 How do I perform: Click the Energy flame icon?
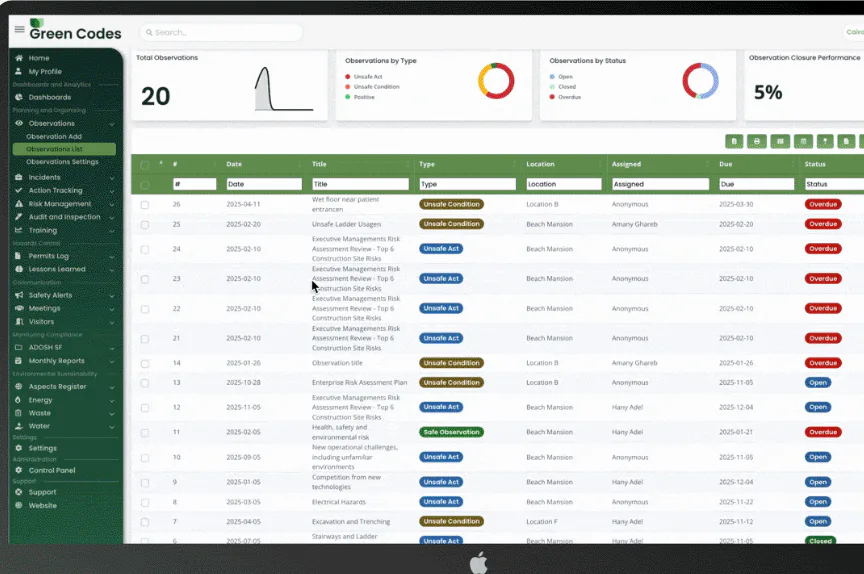point(18,400)
